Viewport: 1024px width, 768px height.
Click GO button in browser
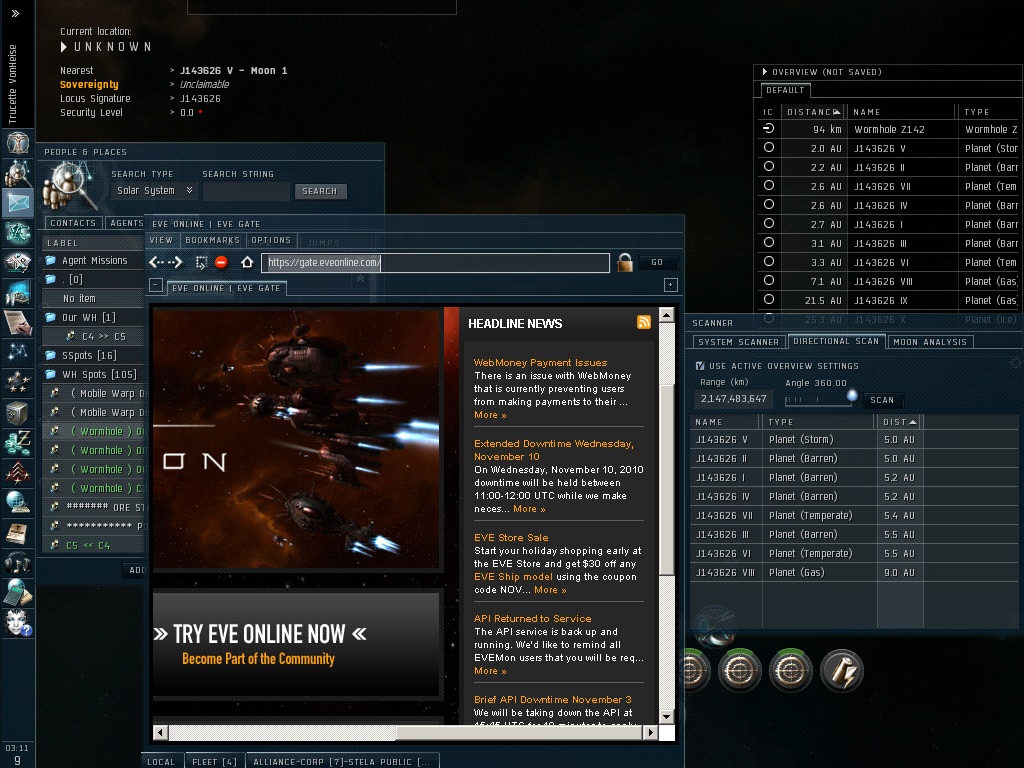tap(657, 262)
